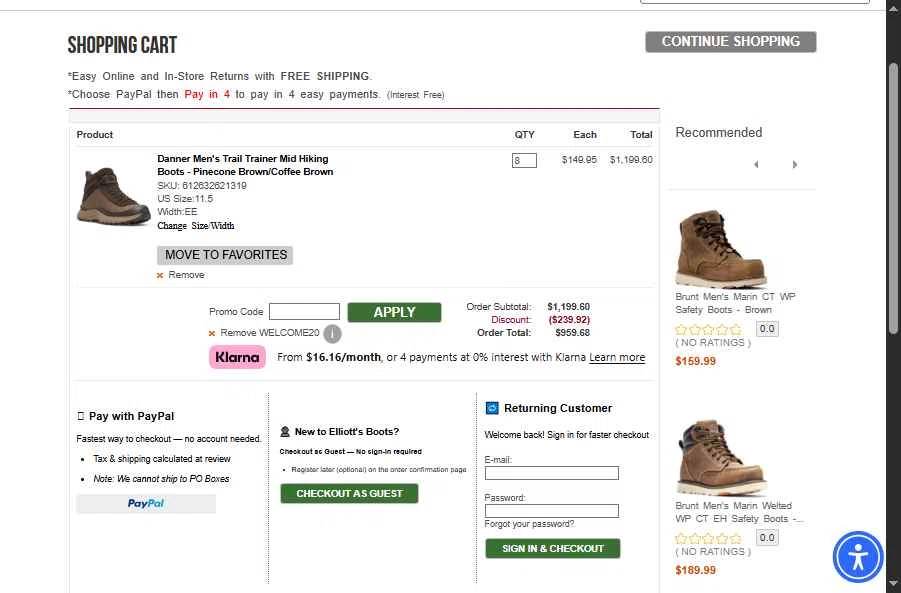Screen dimensions: 901x593
Task: Click the page scrollbar down arrow
Action: (x=893, y=584)
